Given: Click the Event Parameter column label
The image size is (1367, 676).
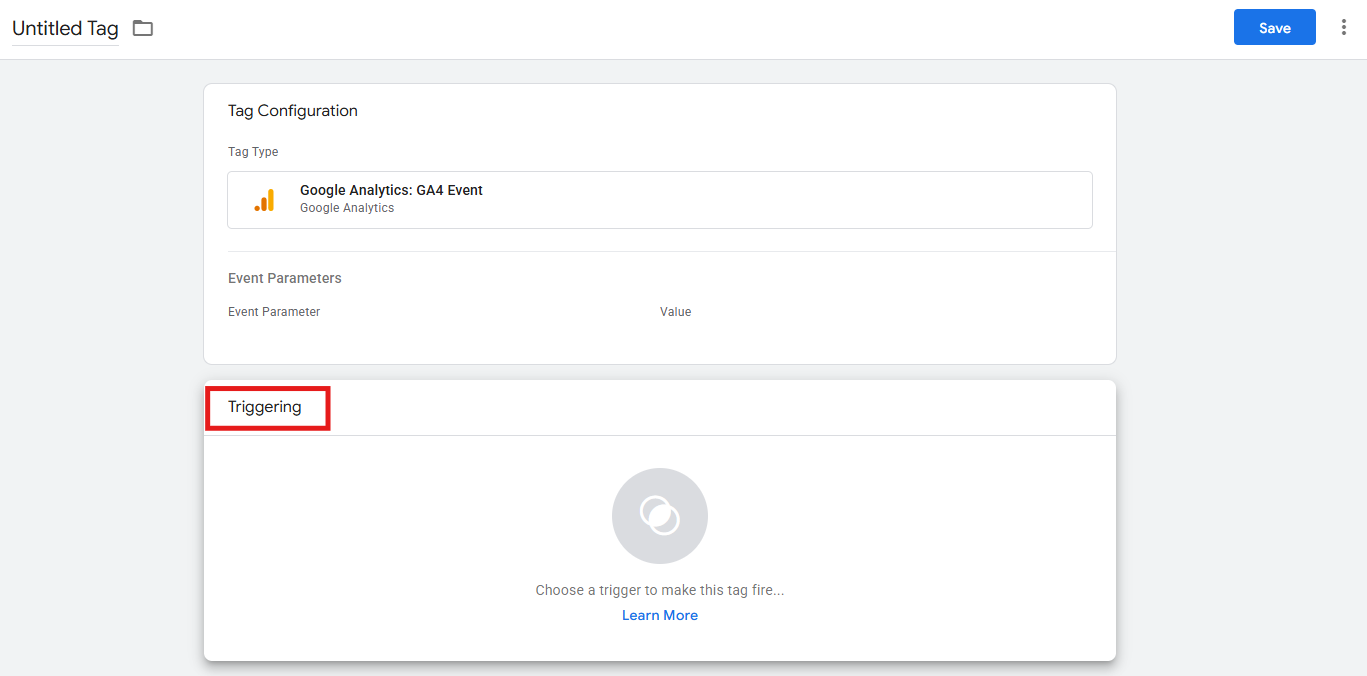Looking at the screenshot, I should [x=274, y=312].
